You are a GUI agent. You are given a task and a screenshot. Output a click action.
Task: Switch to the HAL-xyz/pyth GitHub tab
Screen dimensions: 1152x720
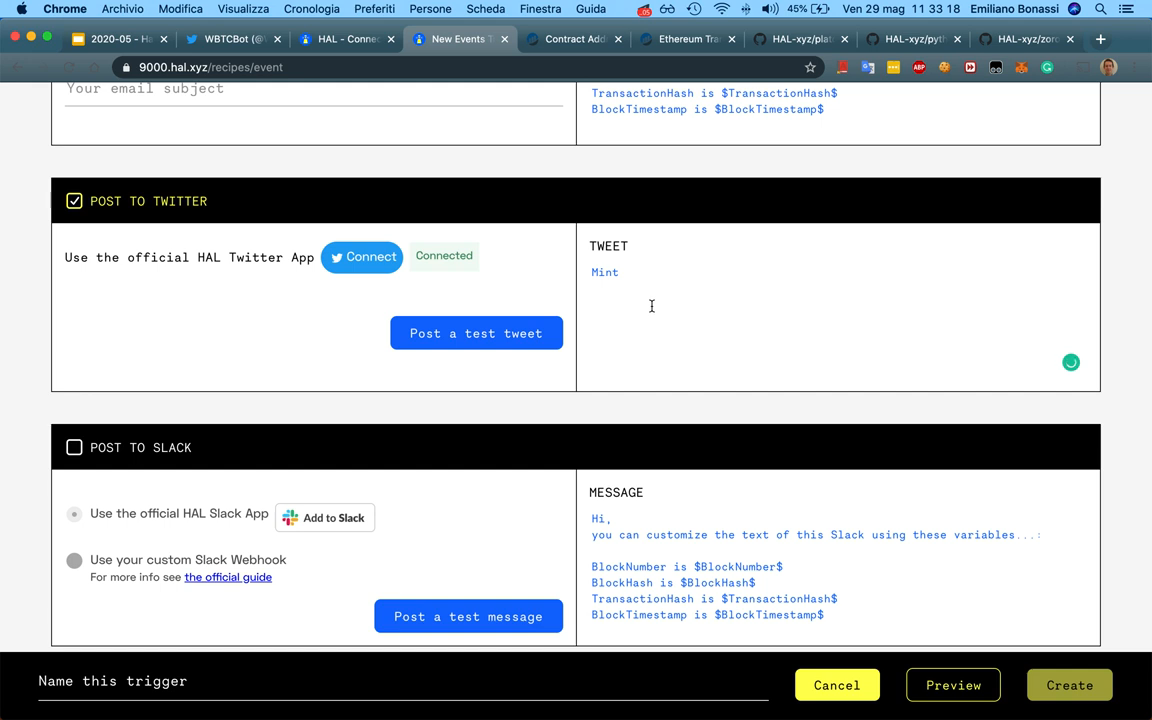(915, 39)
